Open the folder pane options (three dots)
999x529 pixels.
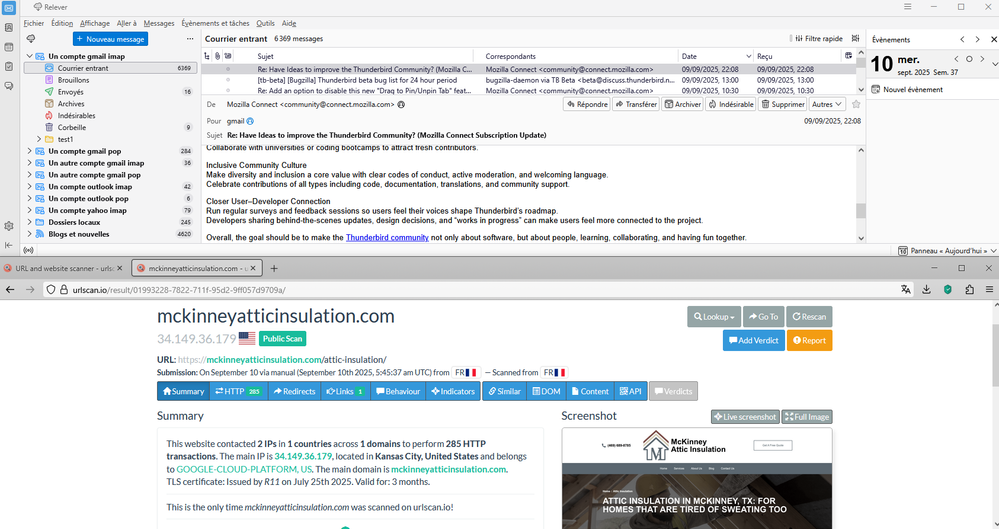pyautogui.click(x=190, y=39)
